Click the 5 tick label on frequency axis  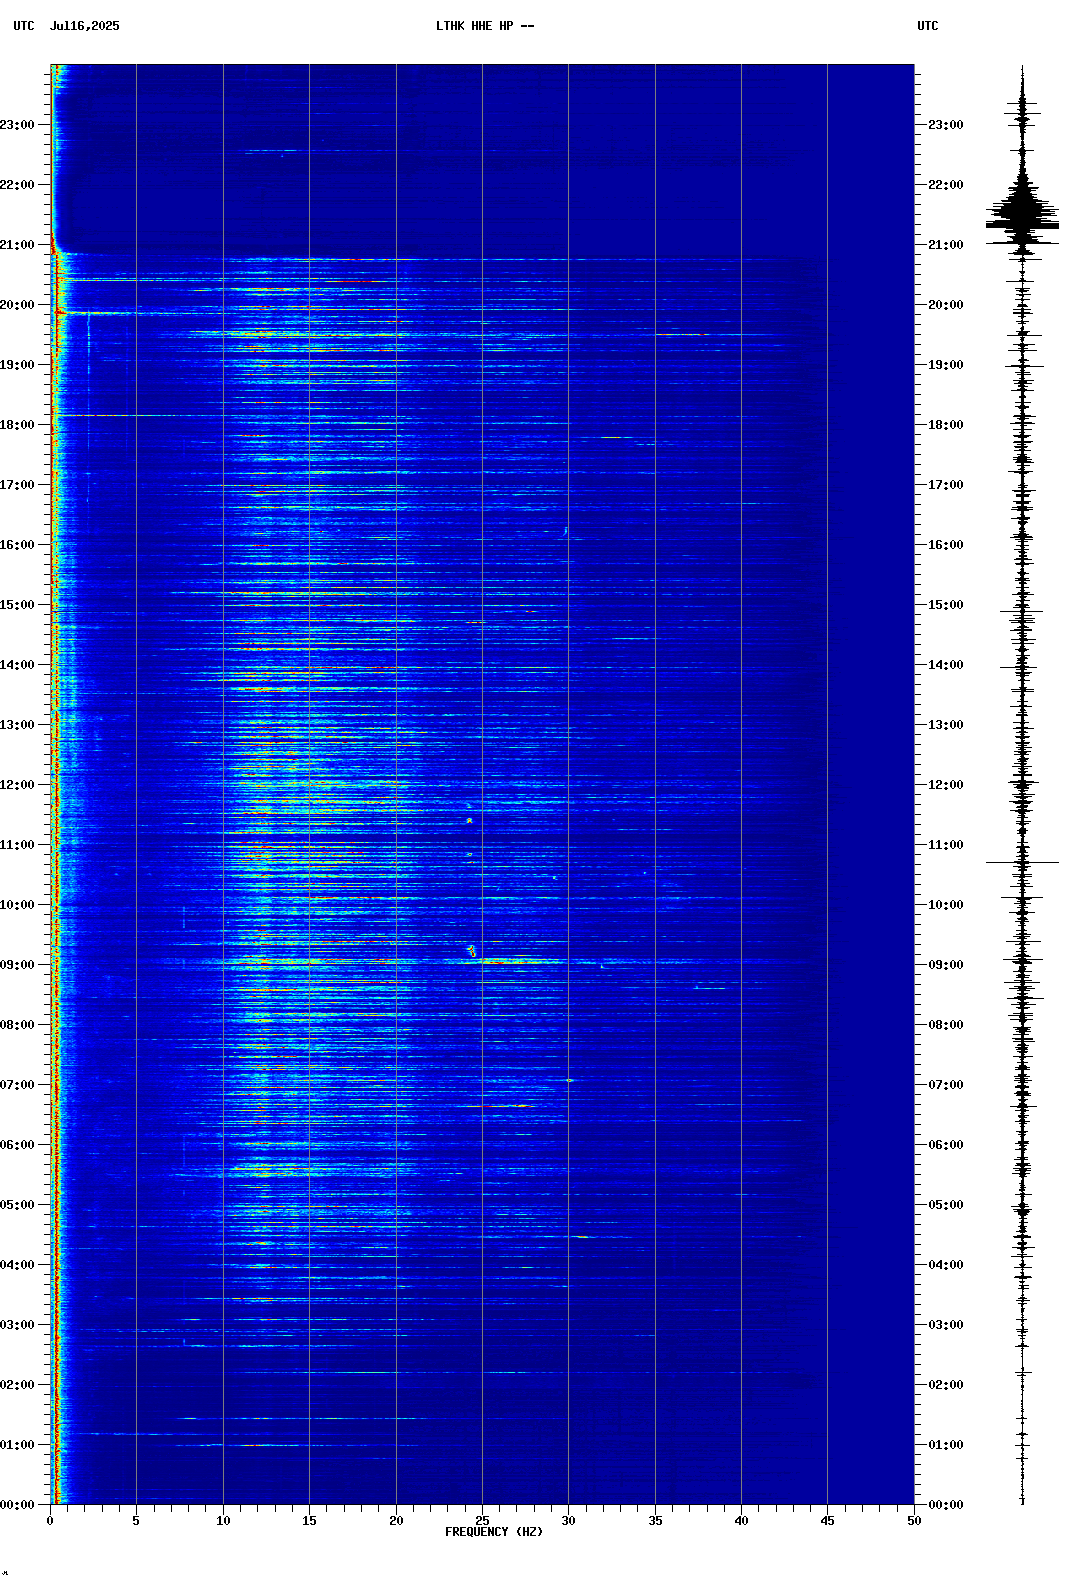pos(136,1521)
